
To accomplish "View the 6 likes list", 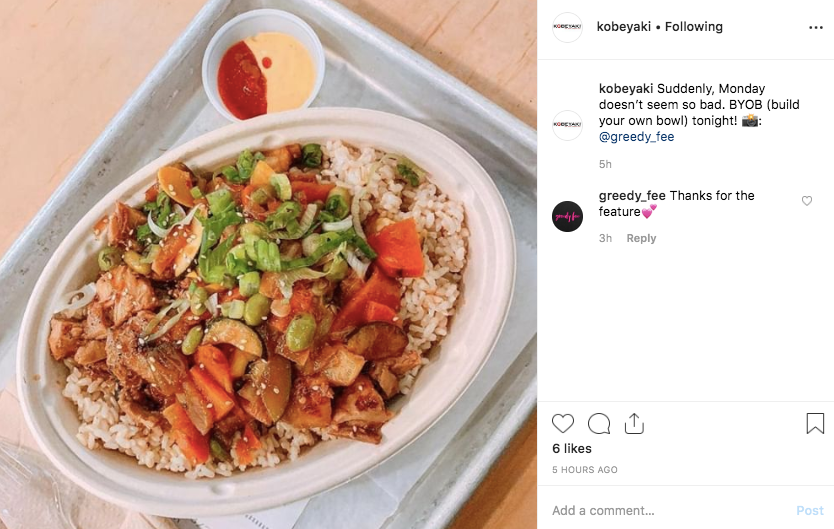I will point(572,449).
